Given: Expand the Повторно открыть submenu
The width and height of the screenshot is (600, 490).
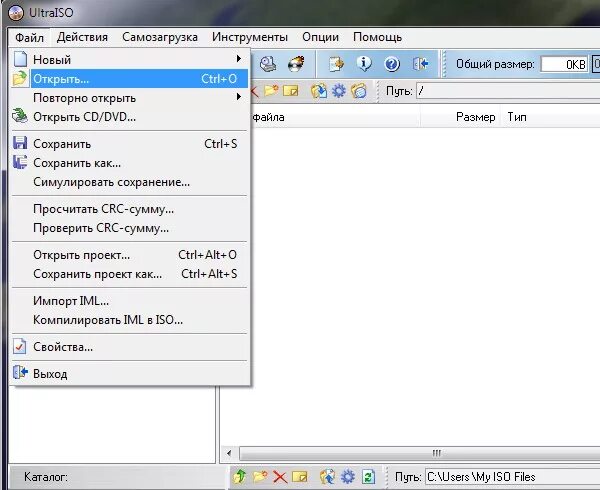Looking at the screenshot, I should (130, 98).
